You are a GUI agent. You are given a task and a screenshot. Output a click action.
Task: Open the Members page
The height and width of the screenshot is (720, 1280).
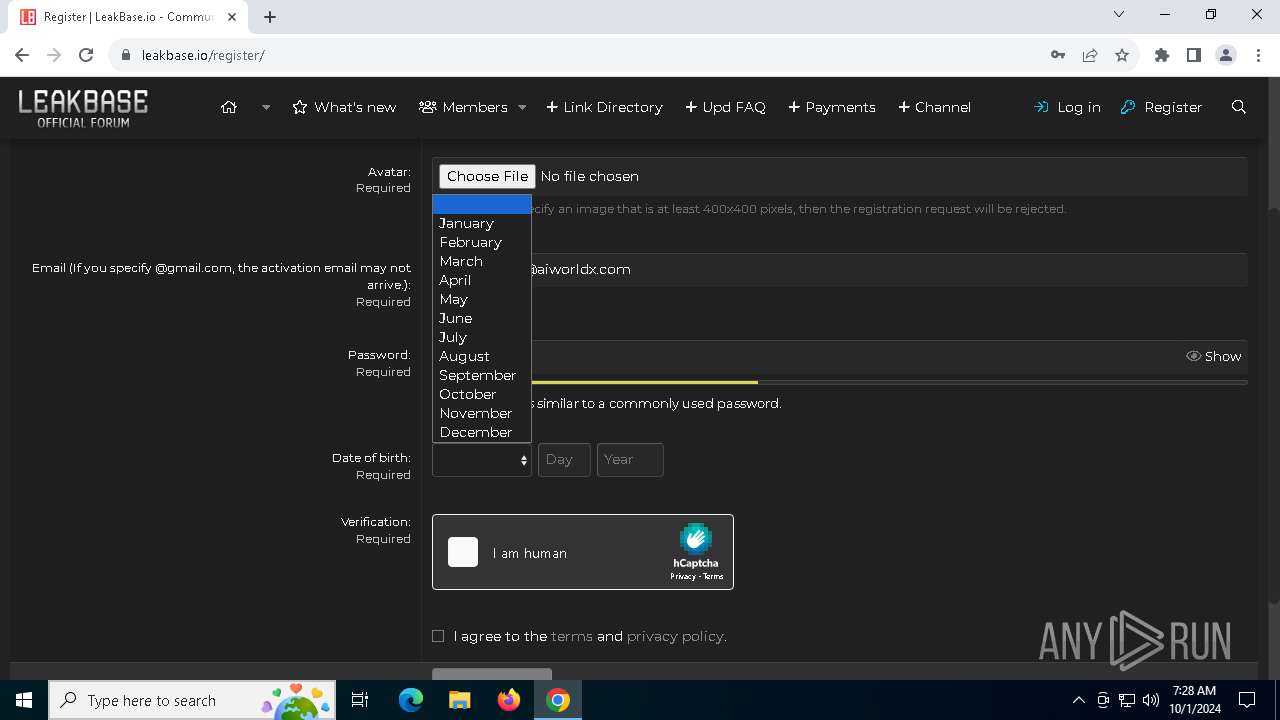click(464, 107)
